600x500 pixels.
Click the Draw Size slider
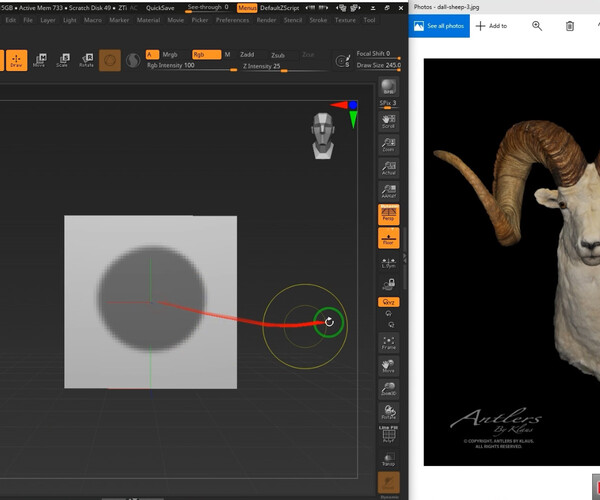pos(378,66)
